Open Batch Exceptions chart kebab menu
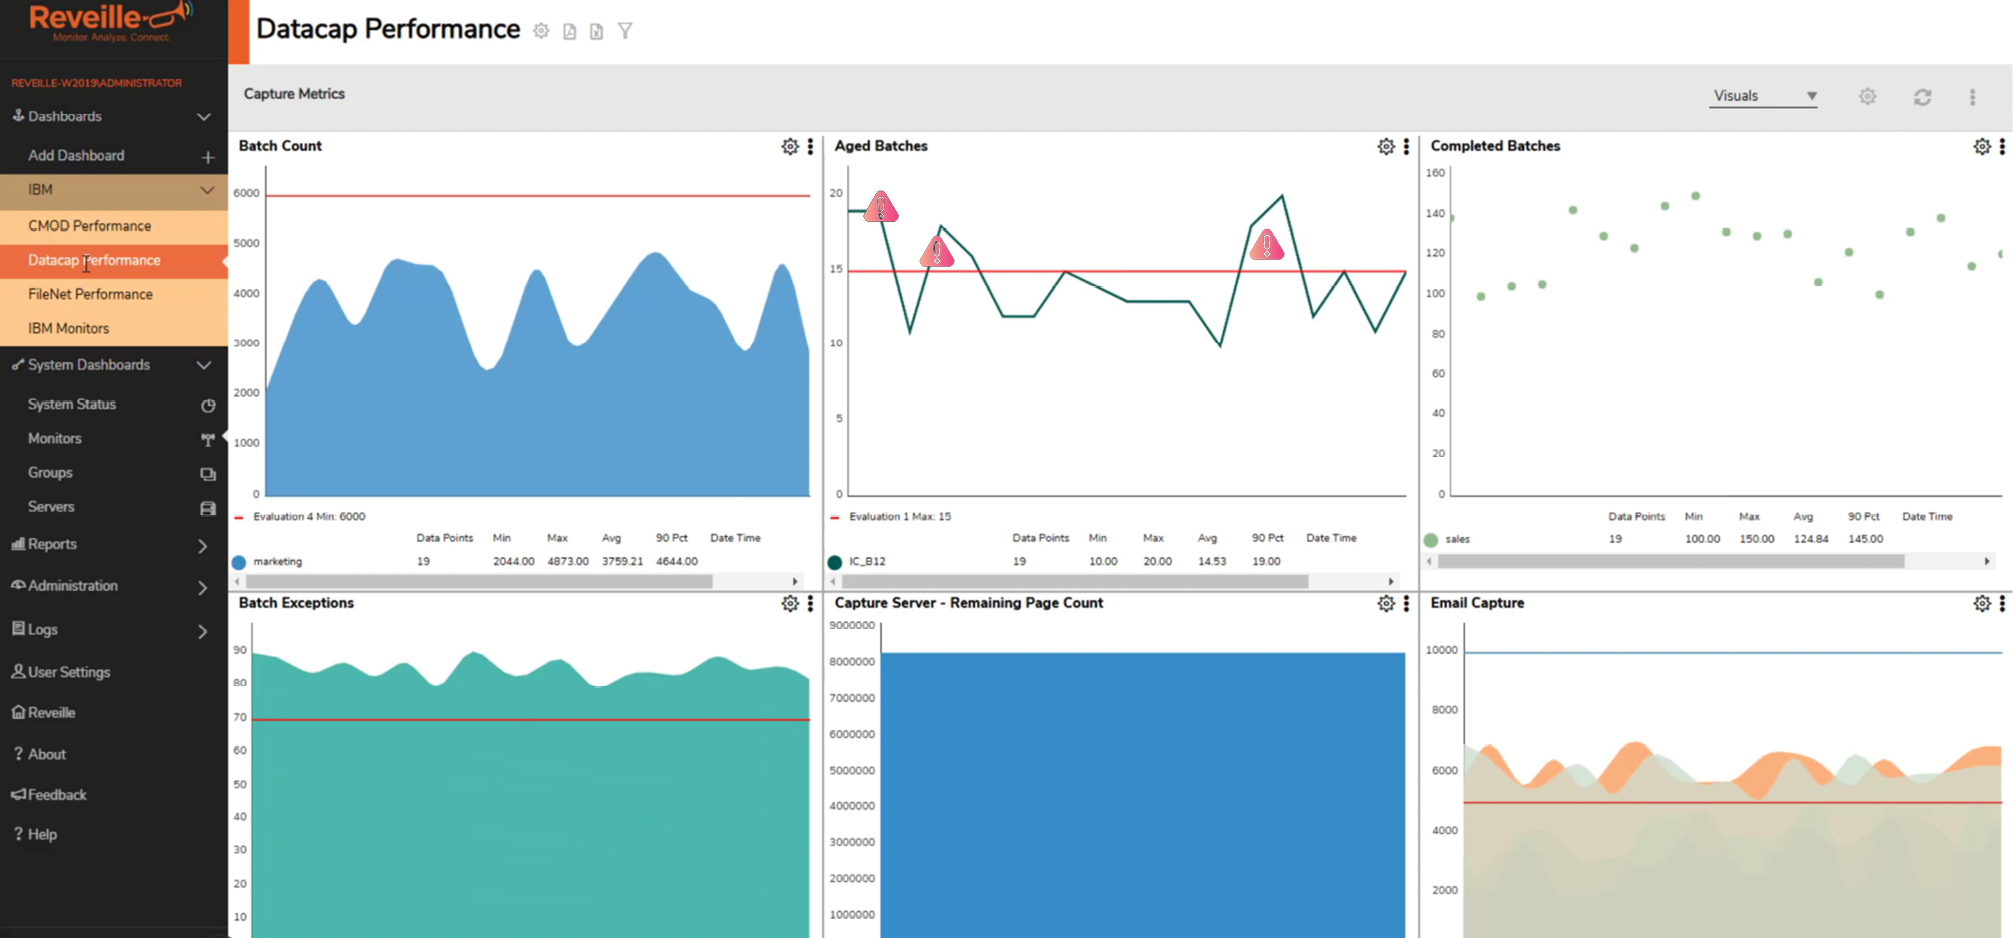This screenshot has height=938, width=2013. tap(810, 604)
